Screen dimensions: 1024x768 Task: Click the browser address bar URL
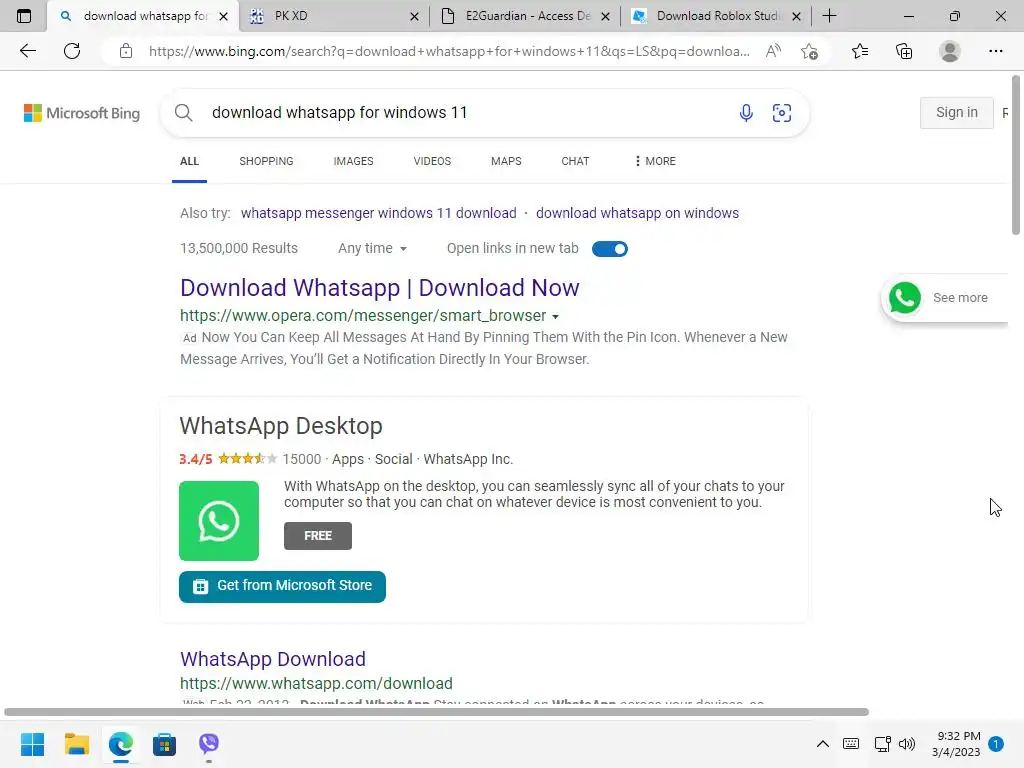[449, 51]
